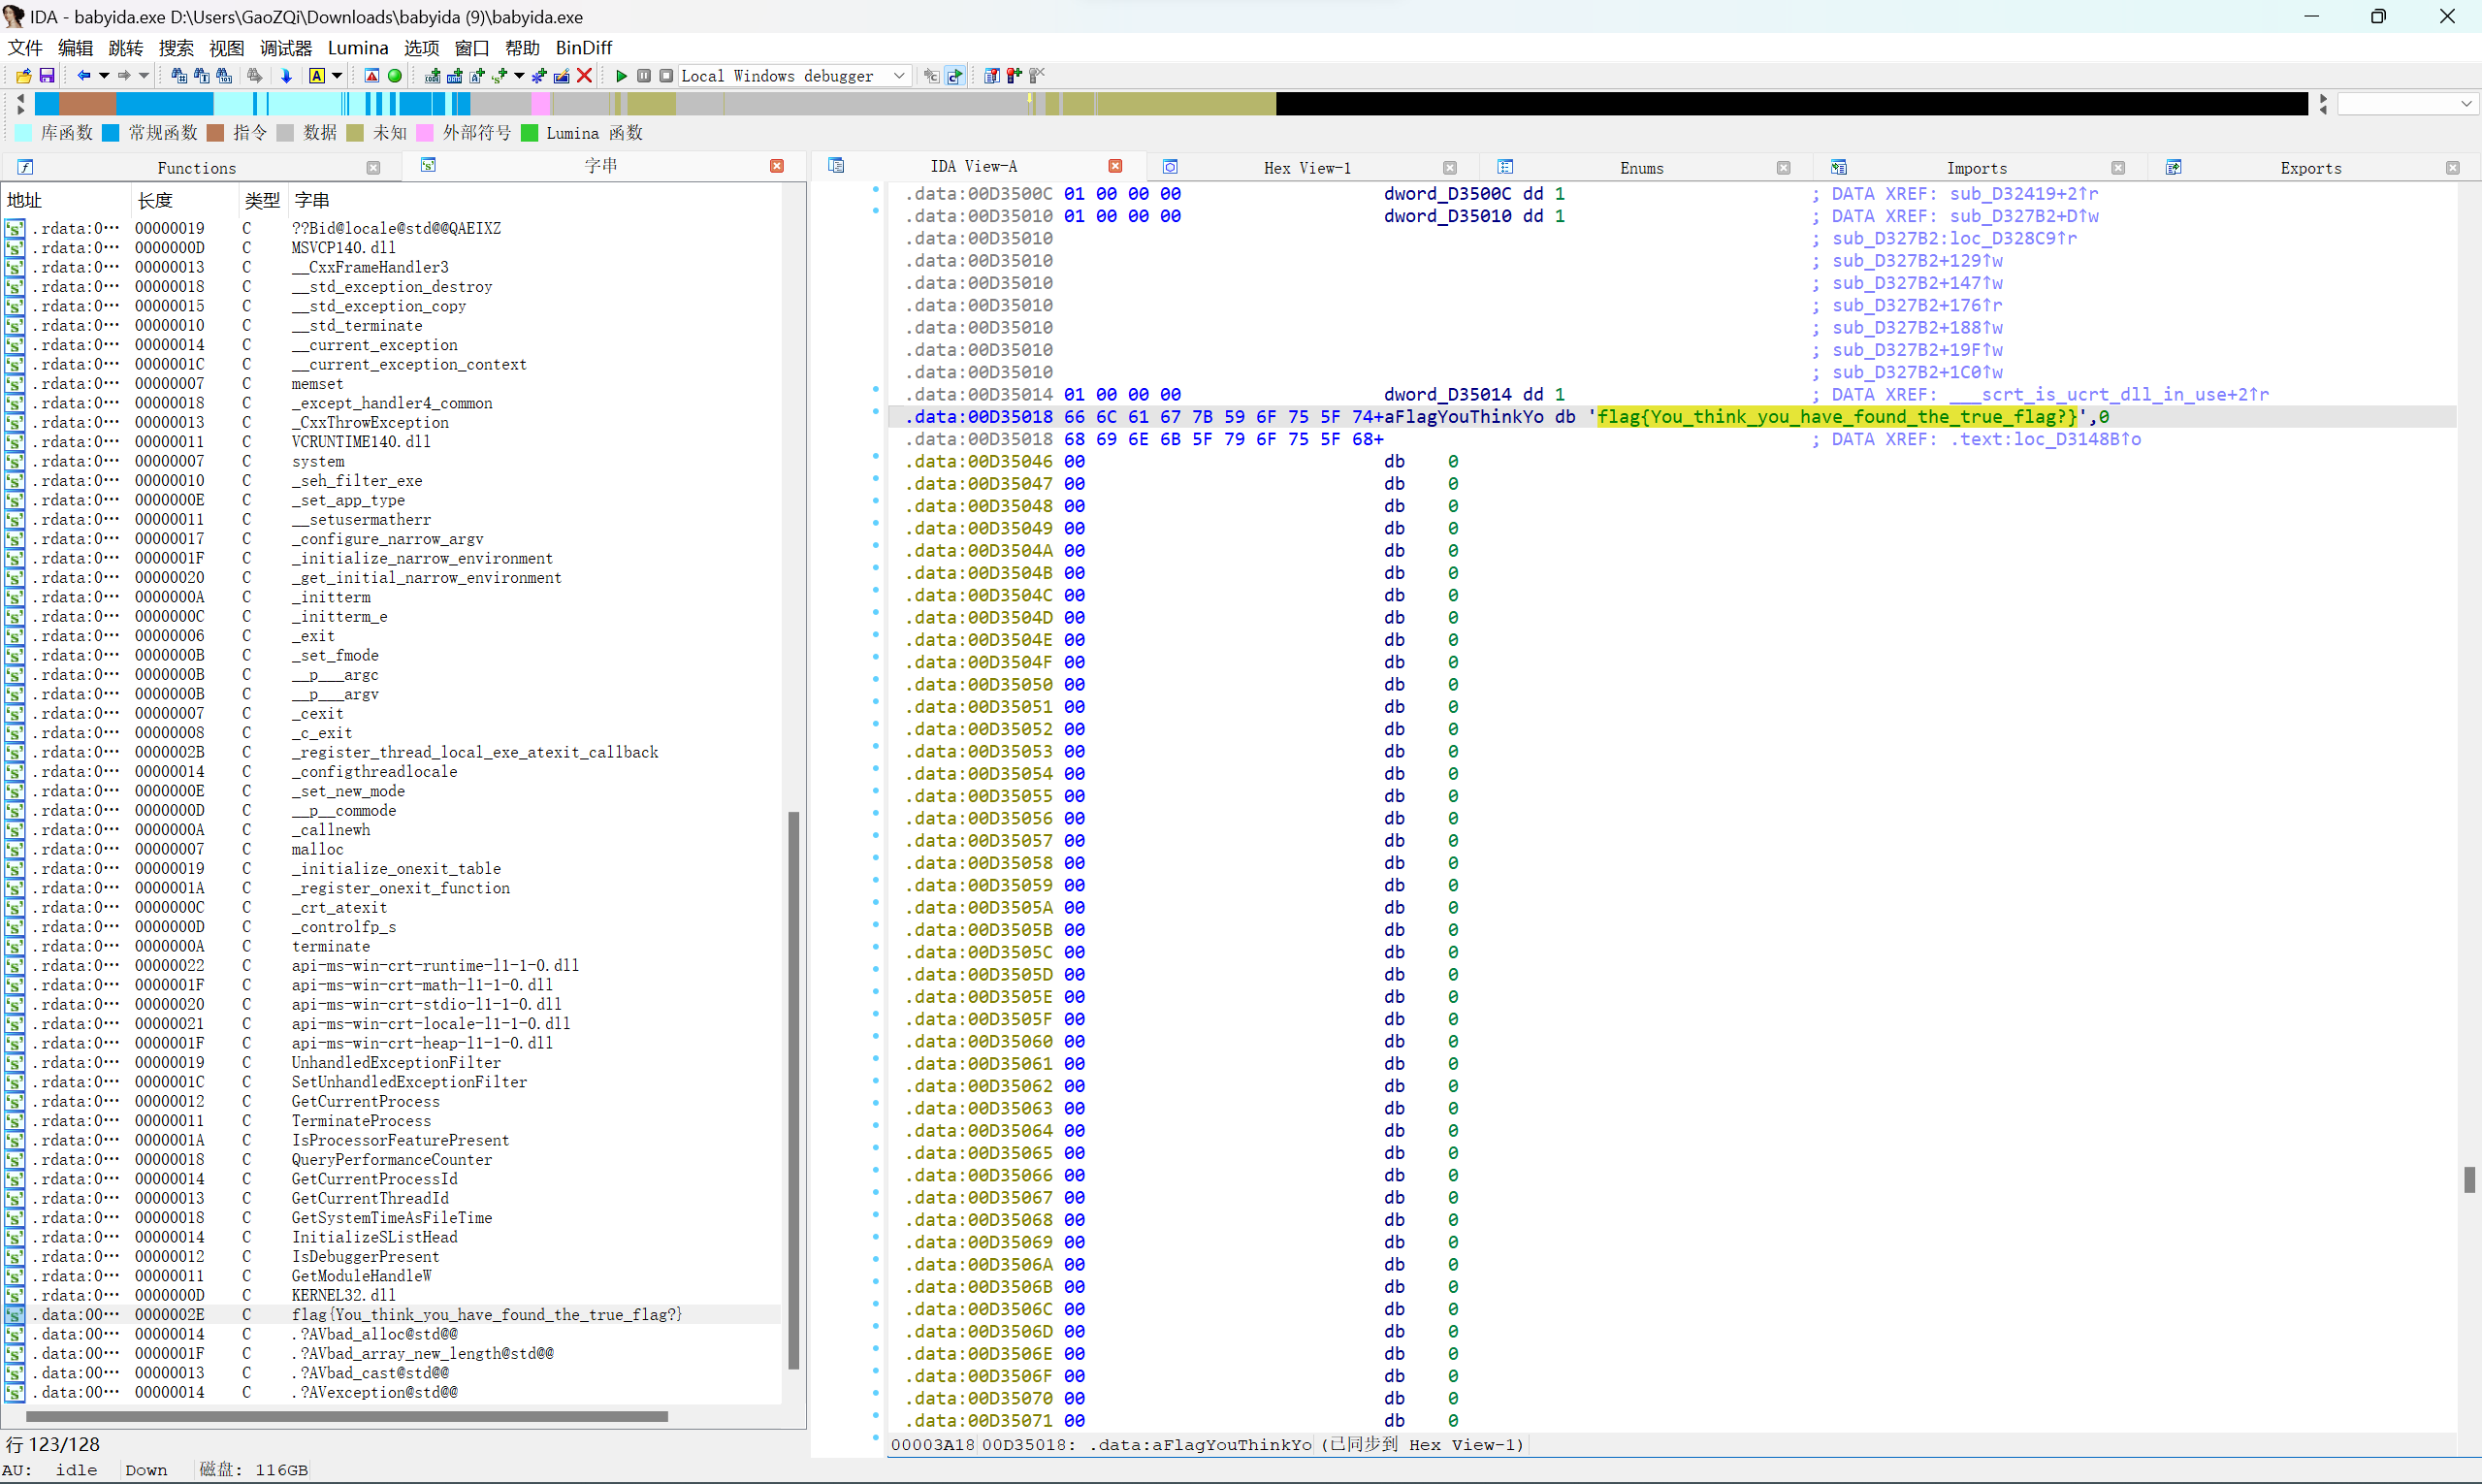Click the string-style 's+' icon
This screenshot has width=2482, height=1484.
tap(500, 76)
